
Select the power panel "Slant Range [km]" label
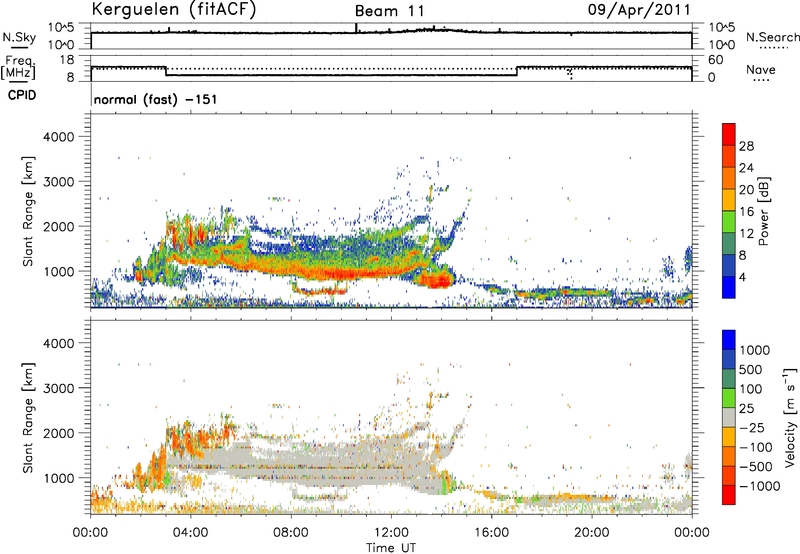(28, 211)
